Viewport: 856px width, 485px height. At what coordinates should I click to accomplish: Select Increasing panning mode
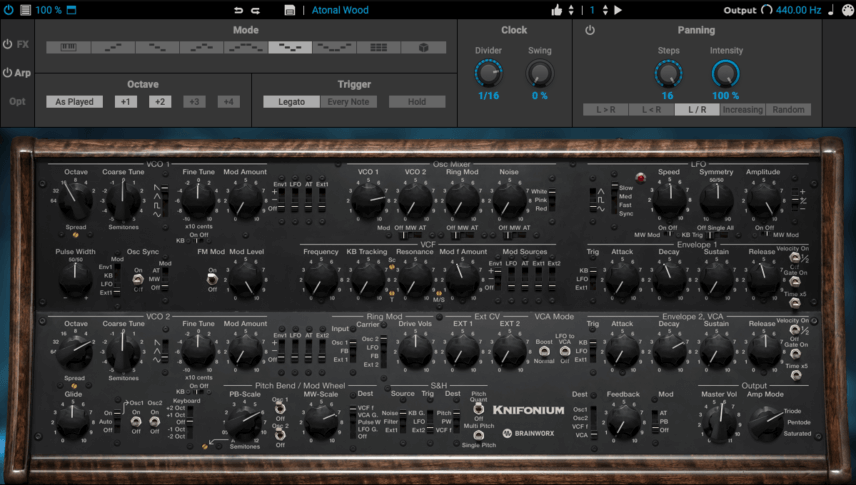(x=742, y=109)
